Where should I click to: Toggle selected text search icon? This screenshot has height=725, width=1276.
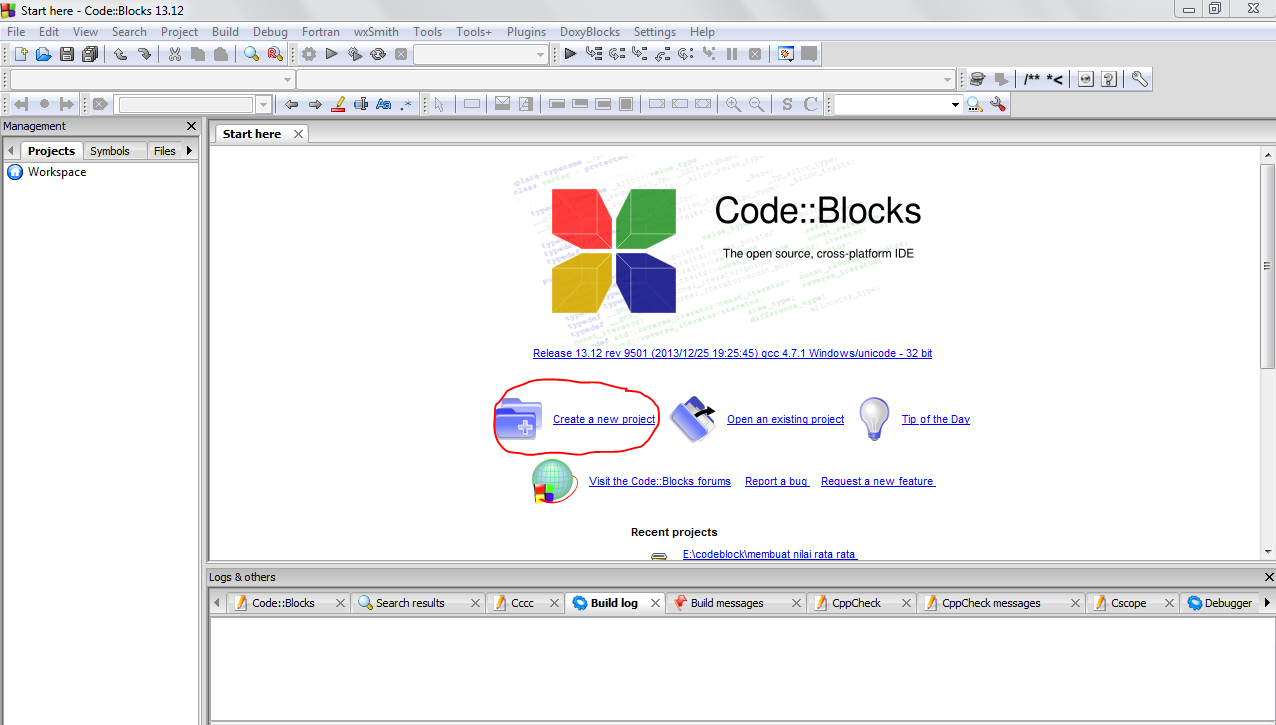361,104
